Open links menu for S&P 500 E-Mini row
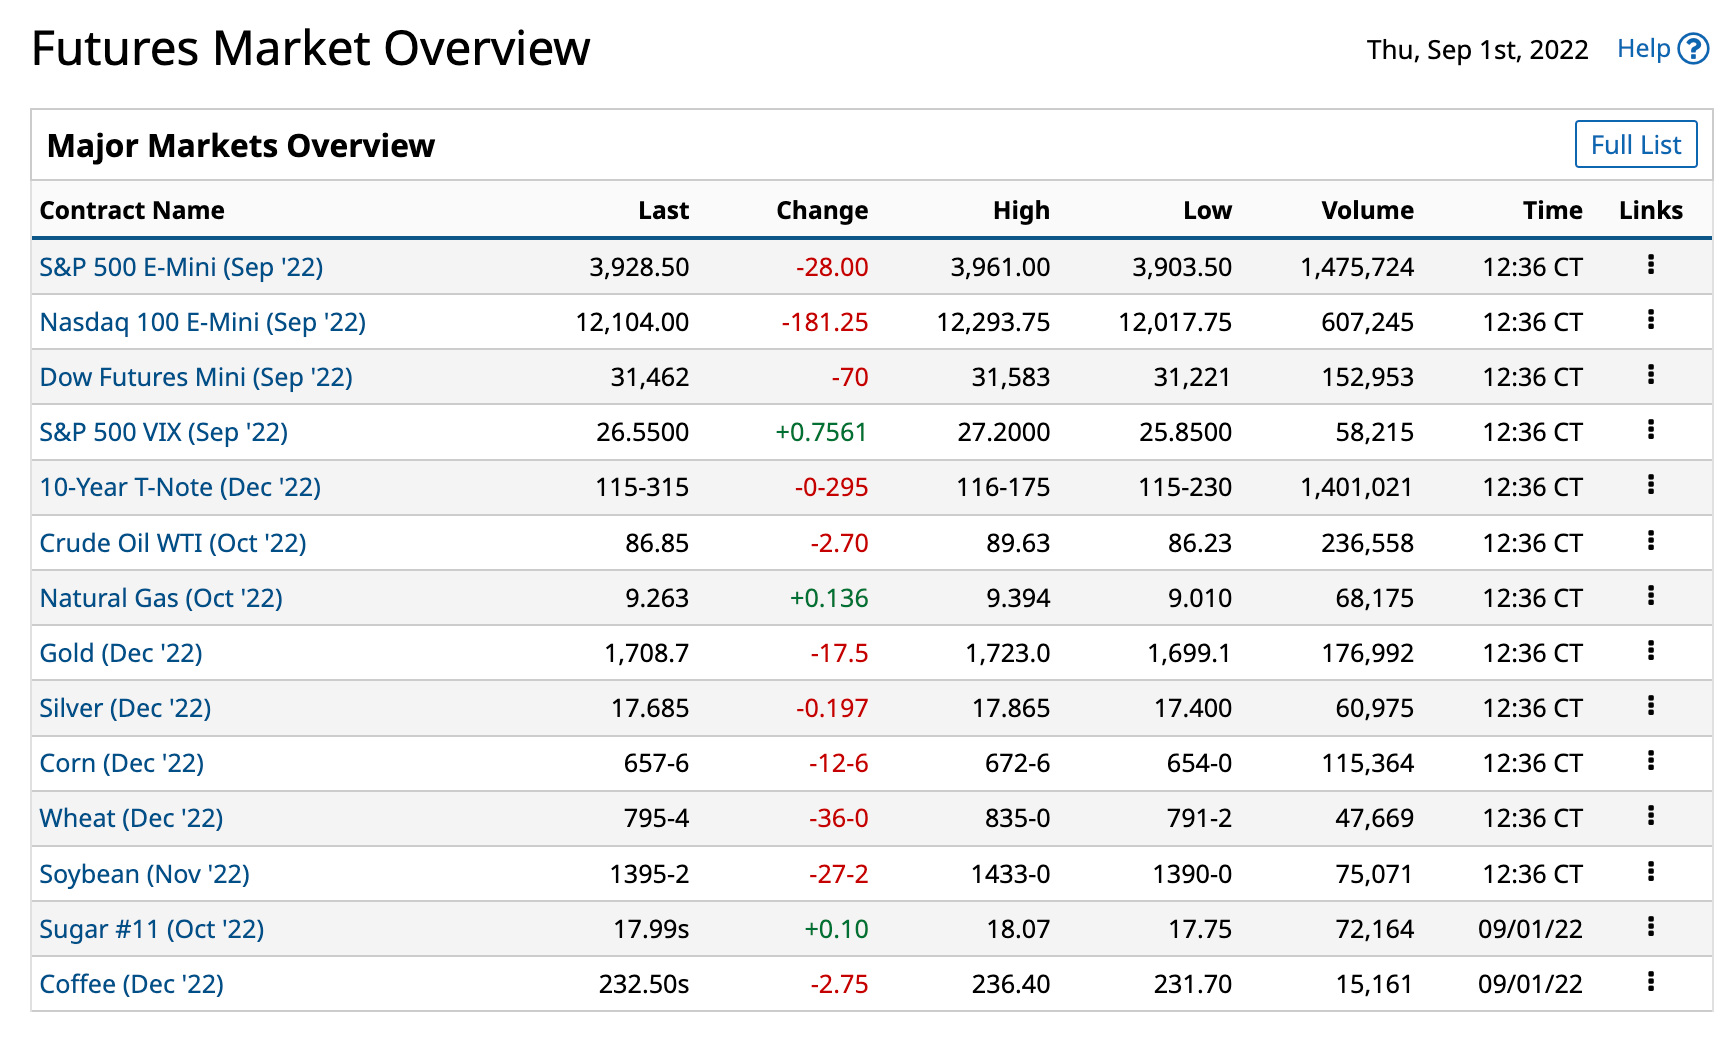1734x1040 pixels. [x=1650, y=265]
